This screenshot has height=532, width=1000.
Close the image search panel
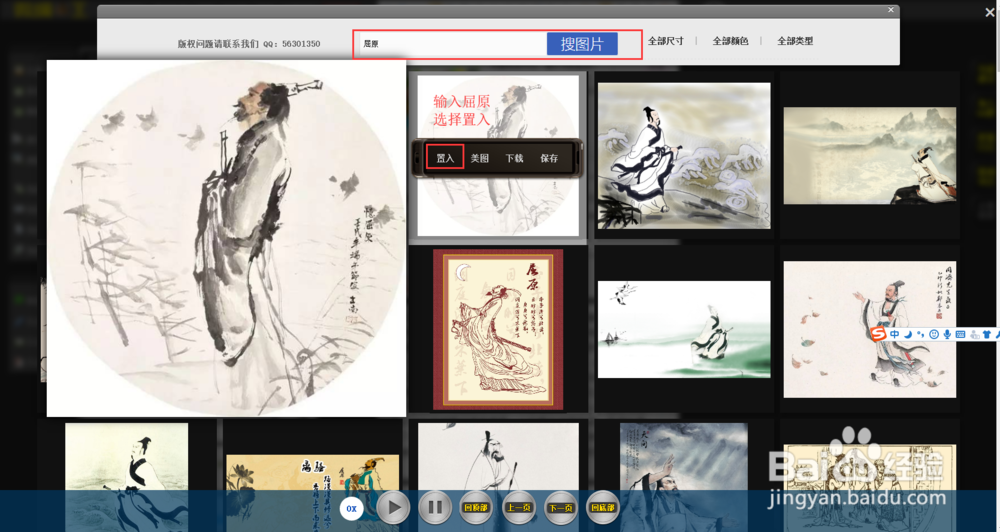point(891,10)
